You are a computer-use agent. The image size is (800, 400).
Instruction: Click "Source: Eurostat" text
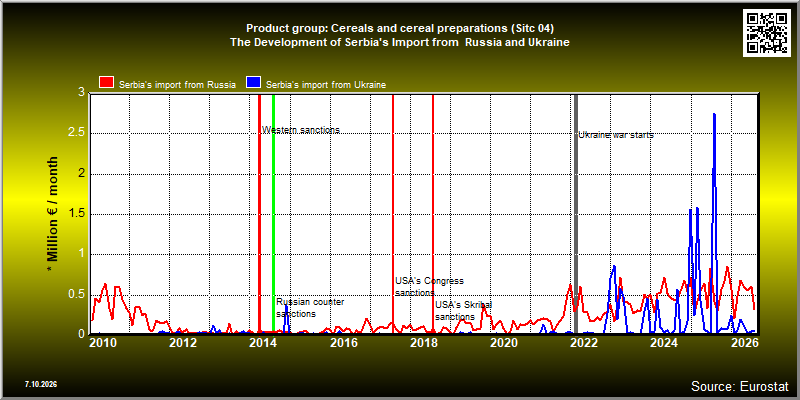pos(740,386)
